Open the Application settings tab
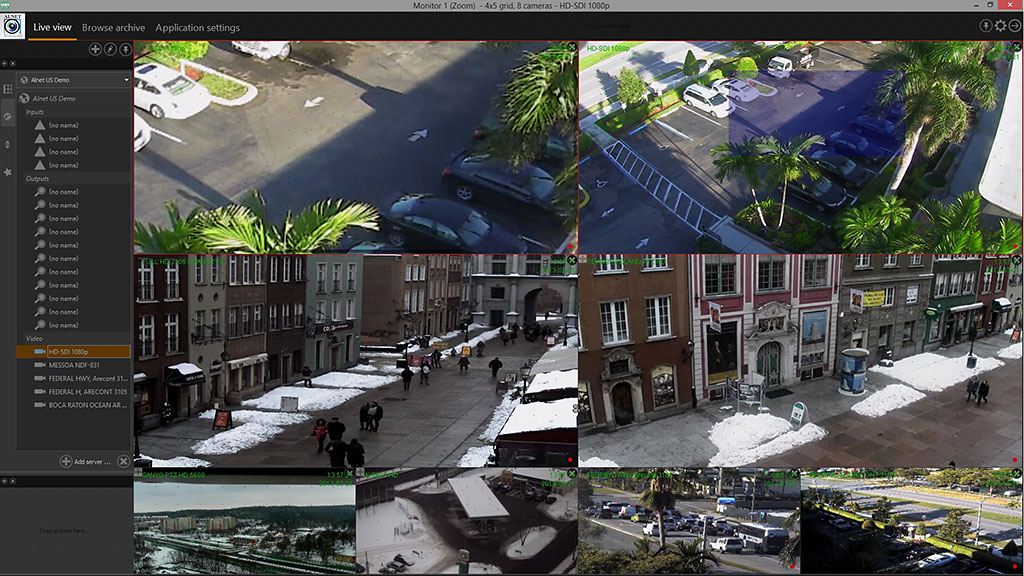Viewport: 1024px width, 576px height. (197, 27)
